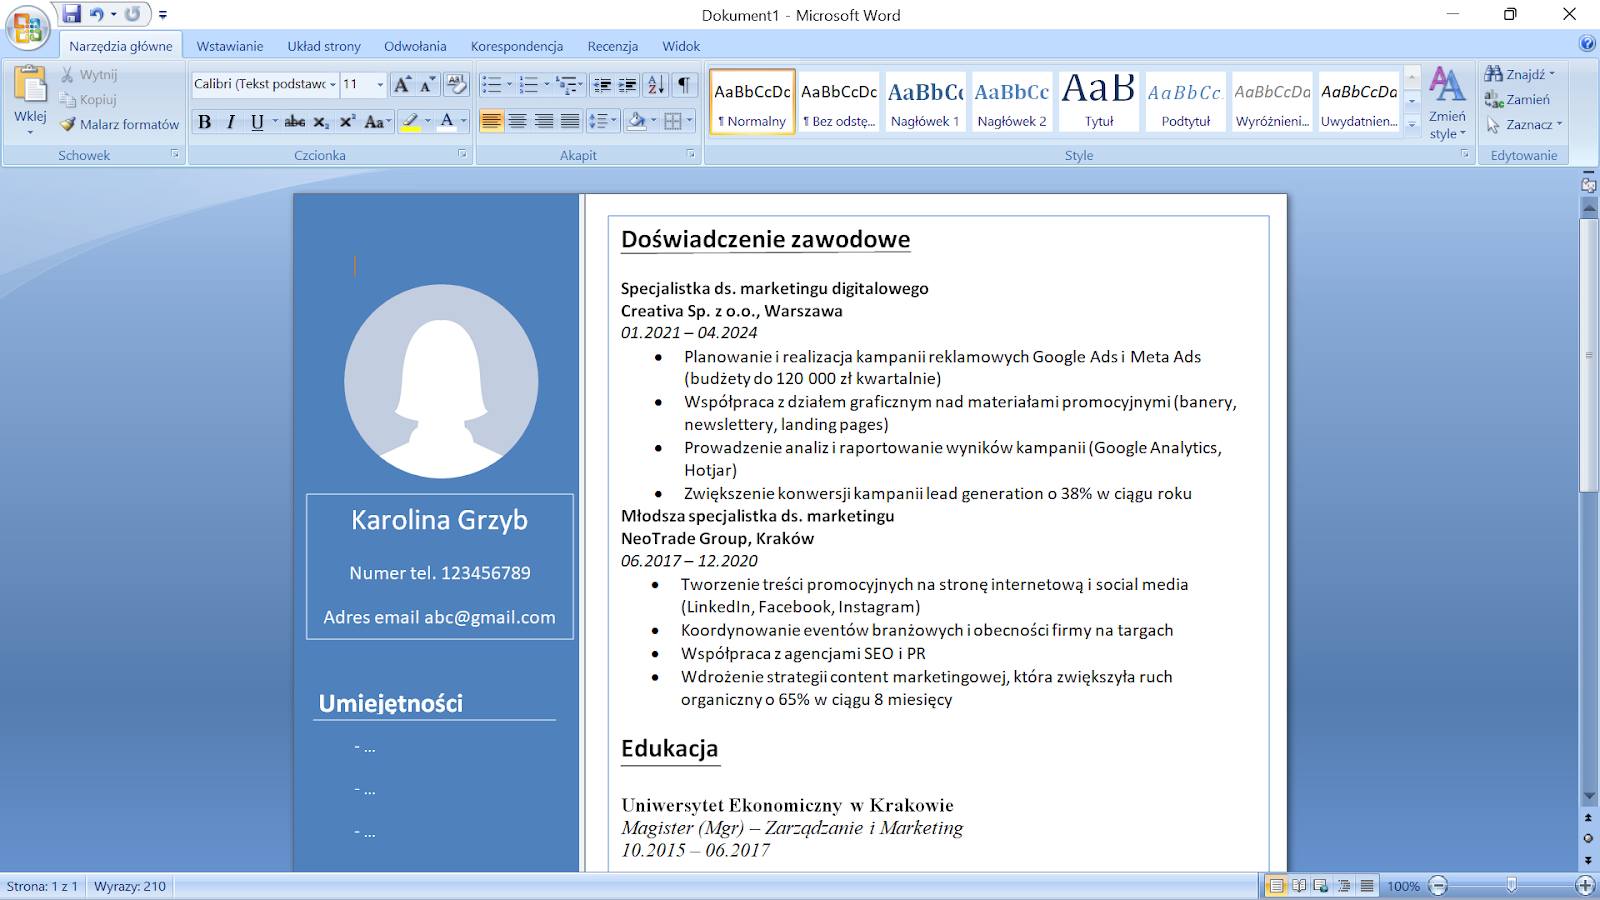
Task: Click the Save icon in quick access toolbar
Action: pyautogui.click(x=71, y=14)
